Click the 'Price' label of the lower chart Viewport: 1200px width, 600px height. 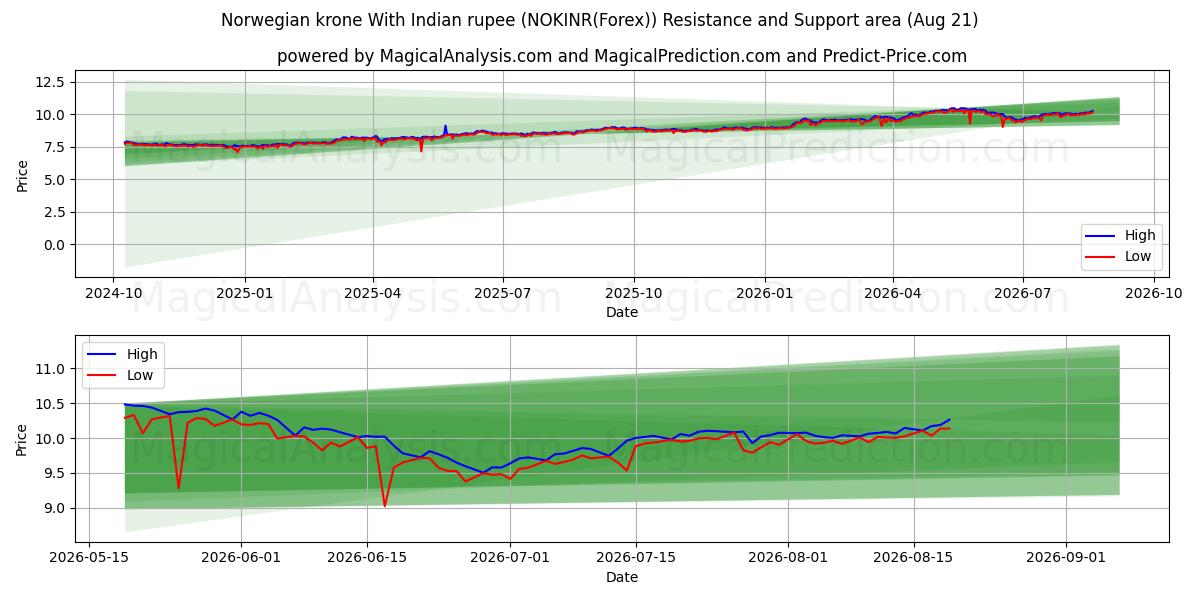(22, 439)
